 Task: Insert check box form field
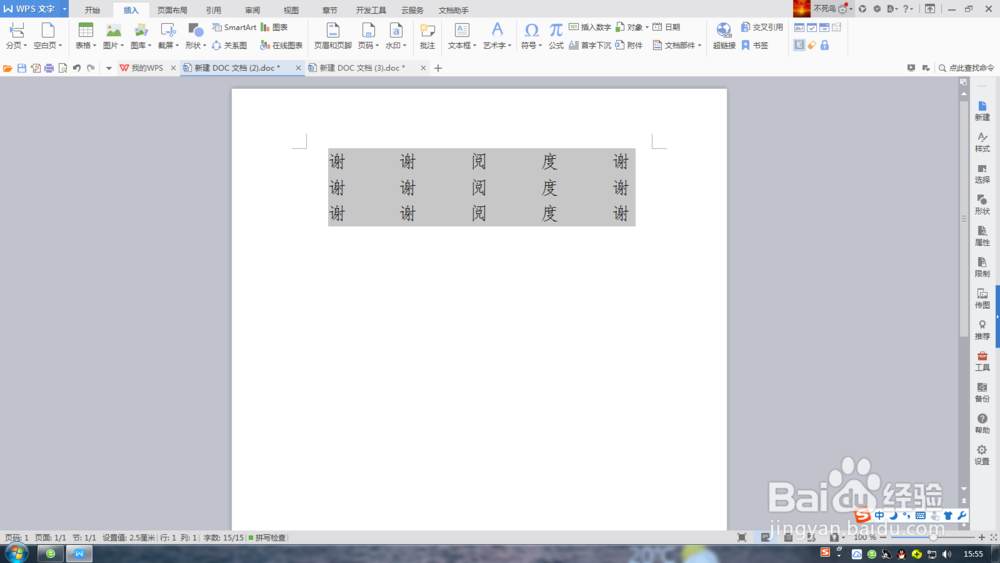point(812,27)
